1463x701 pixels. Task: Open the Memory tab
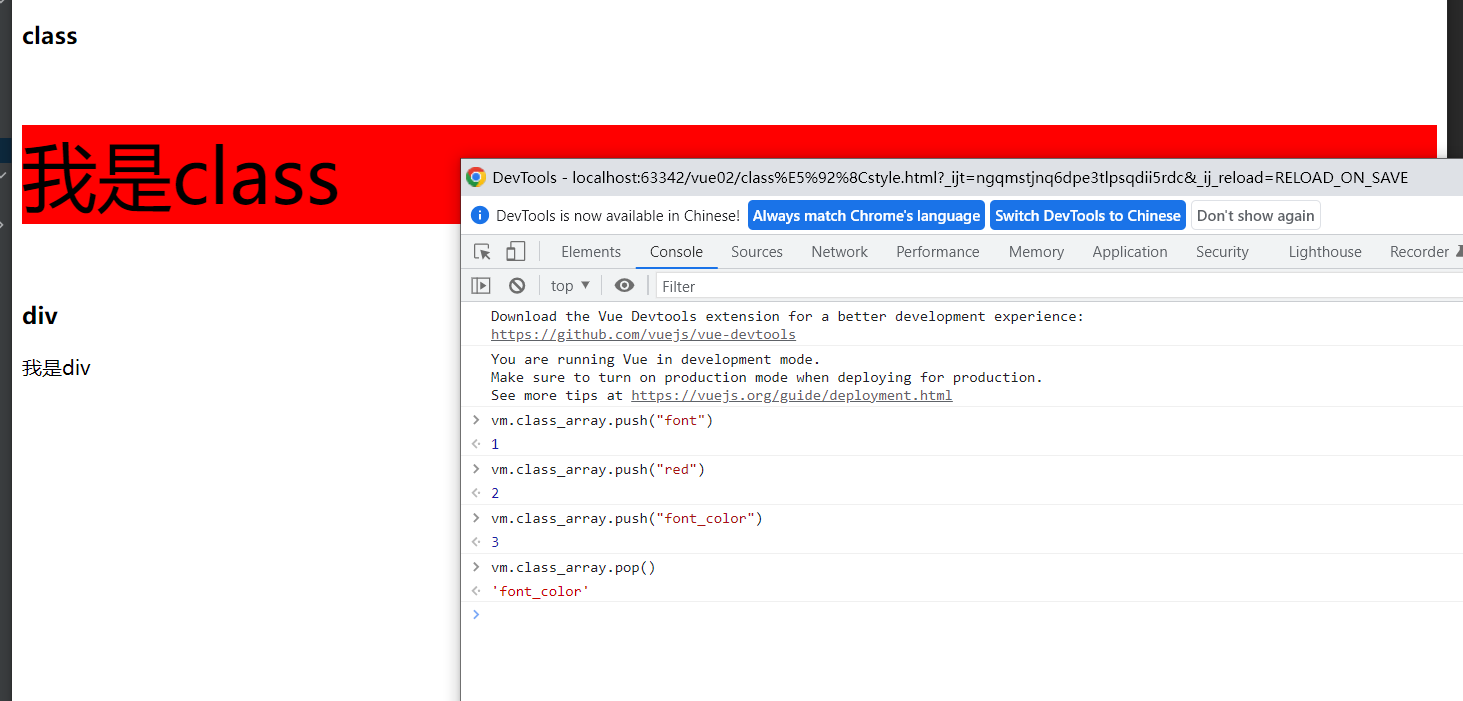(x=1036, y=252)
